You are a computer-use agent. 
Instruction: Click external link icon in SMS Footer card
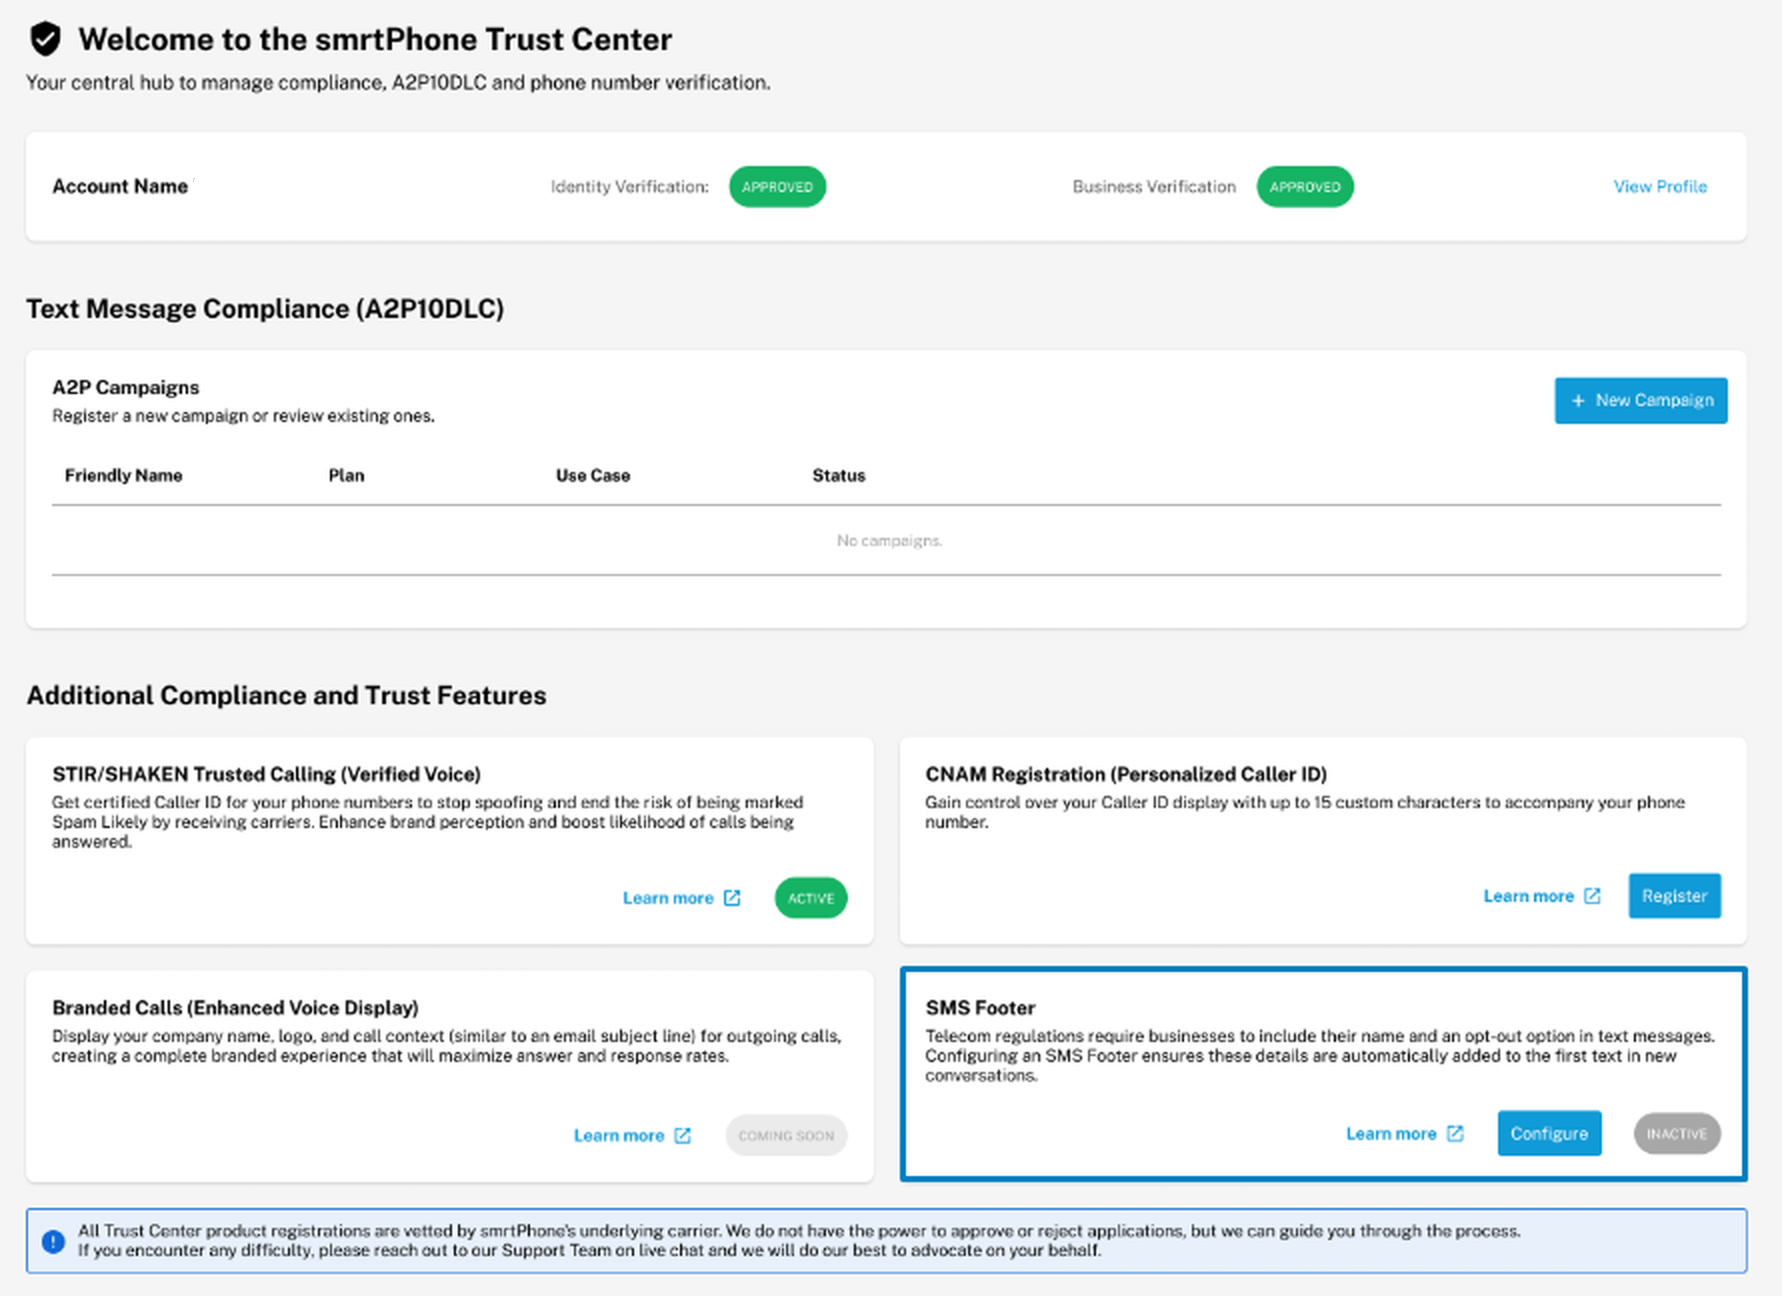1455,1134
